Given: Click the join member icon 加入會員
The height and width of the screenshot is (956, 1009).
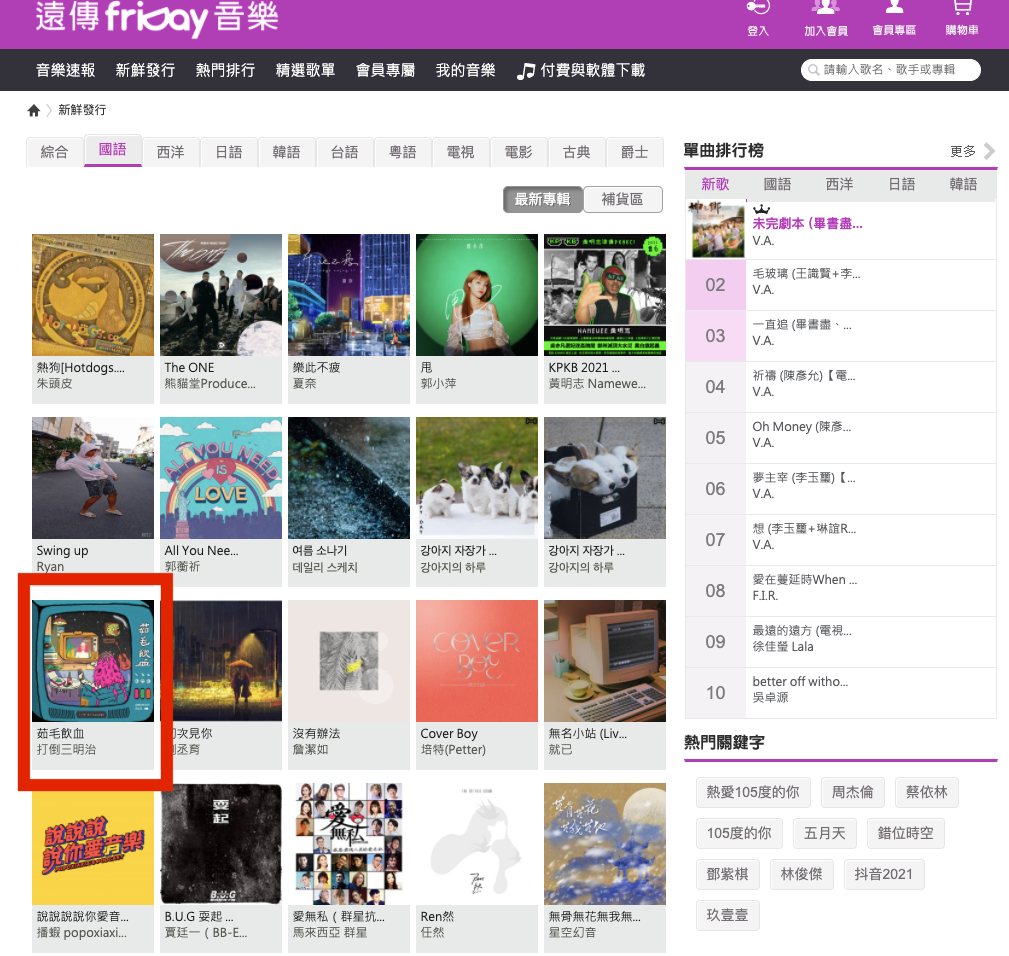Looking at the screenshot, I should point(826,10).
